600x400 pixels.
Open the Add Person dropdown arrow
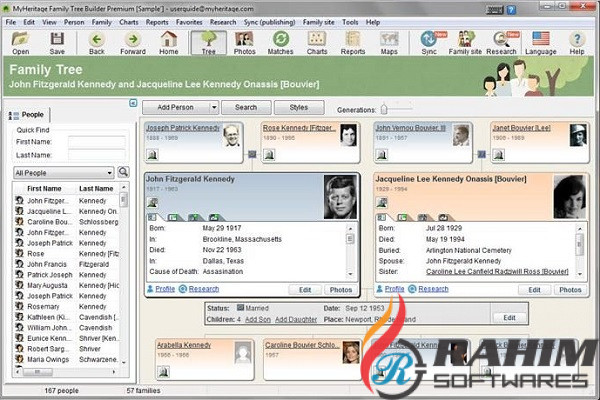pos(214,108)
